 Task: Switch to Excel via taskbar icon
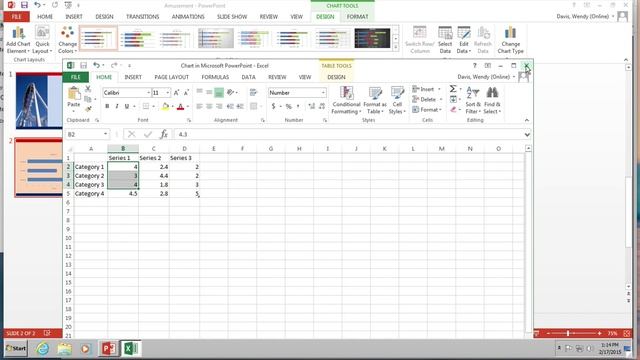131,349
